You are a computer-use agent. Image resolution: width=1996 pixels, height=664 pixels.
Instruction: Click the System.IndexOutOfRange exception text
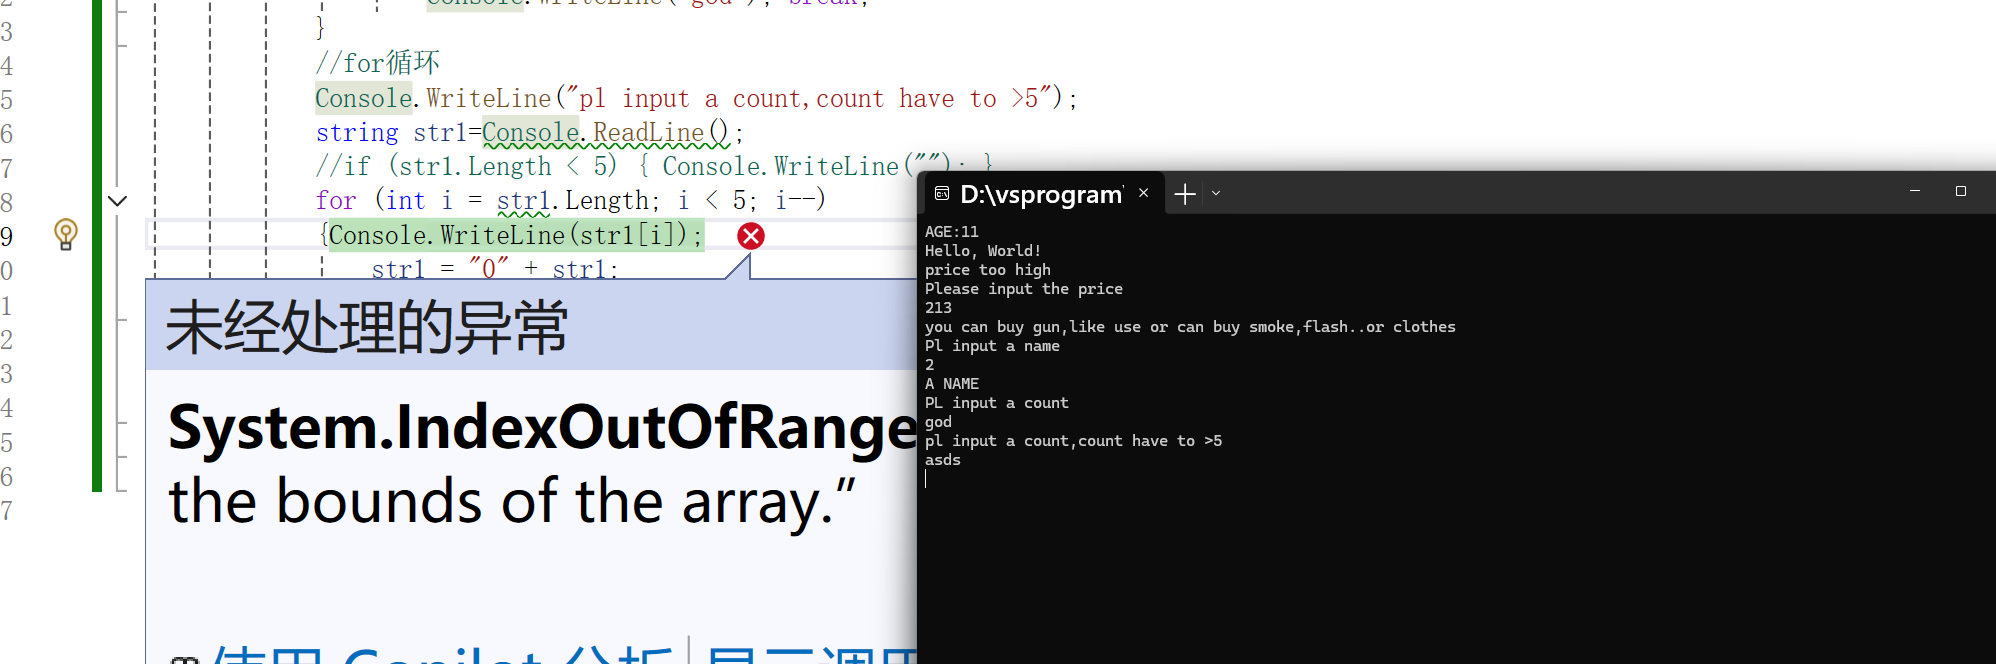[x=542, y=428]
